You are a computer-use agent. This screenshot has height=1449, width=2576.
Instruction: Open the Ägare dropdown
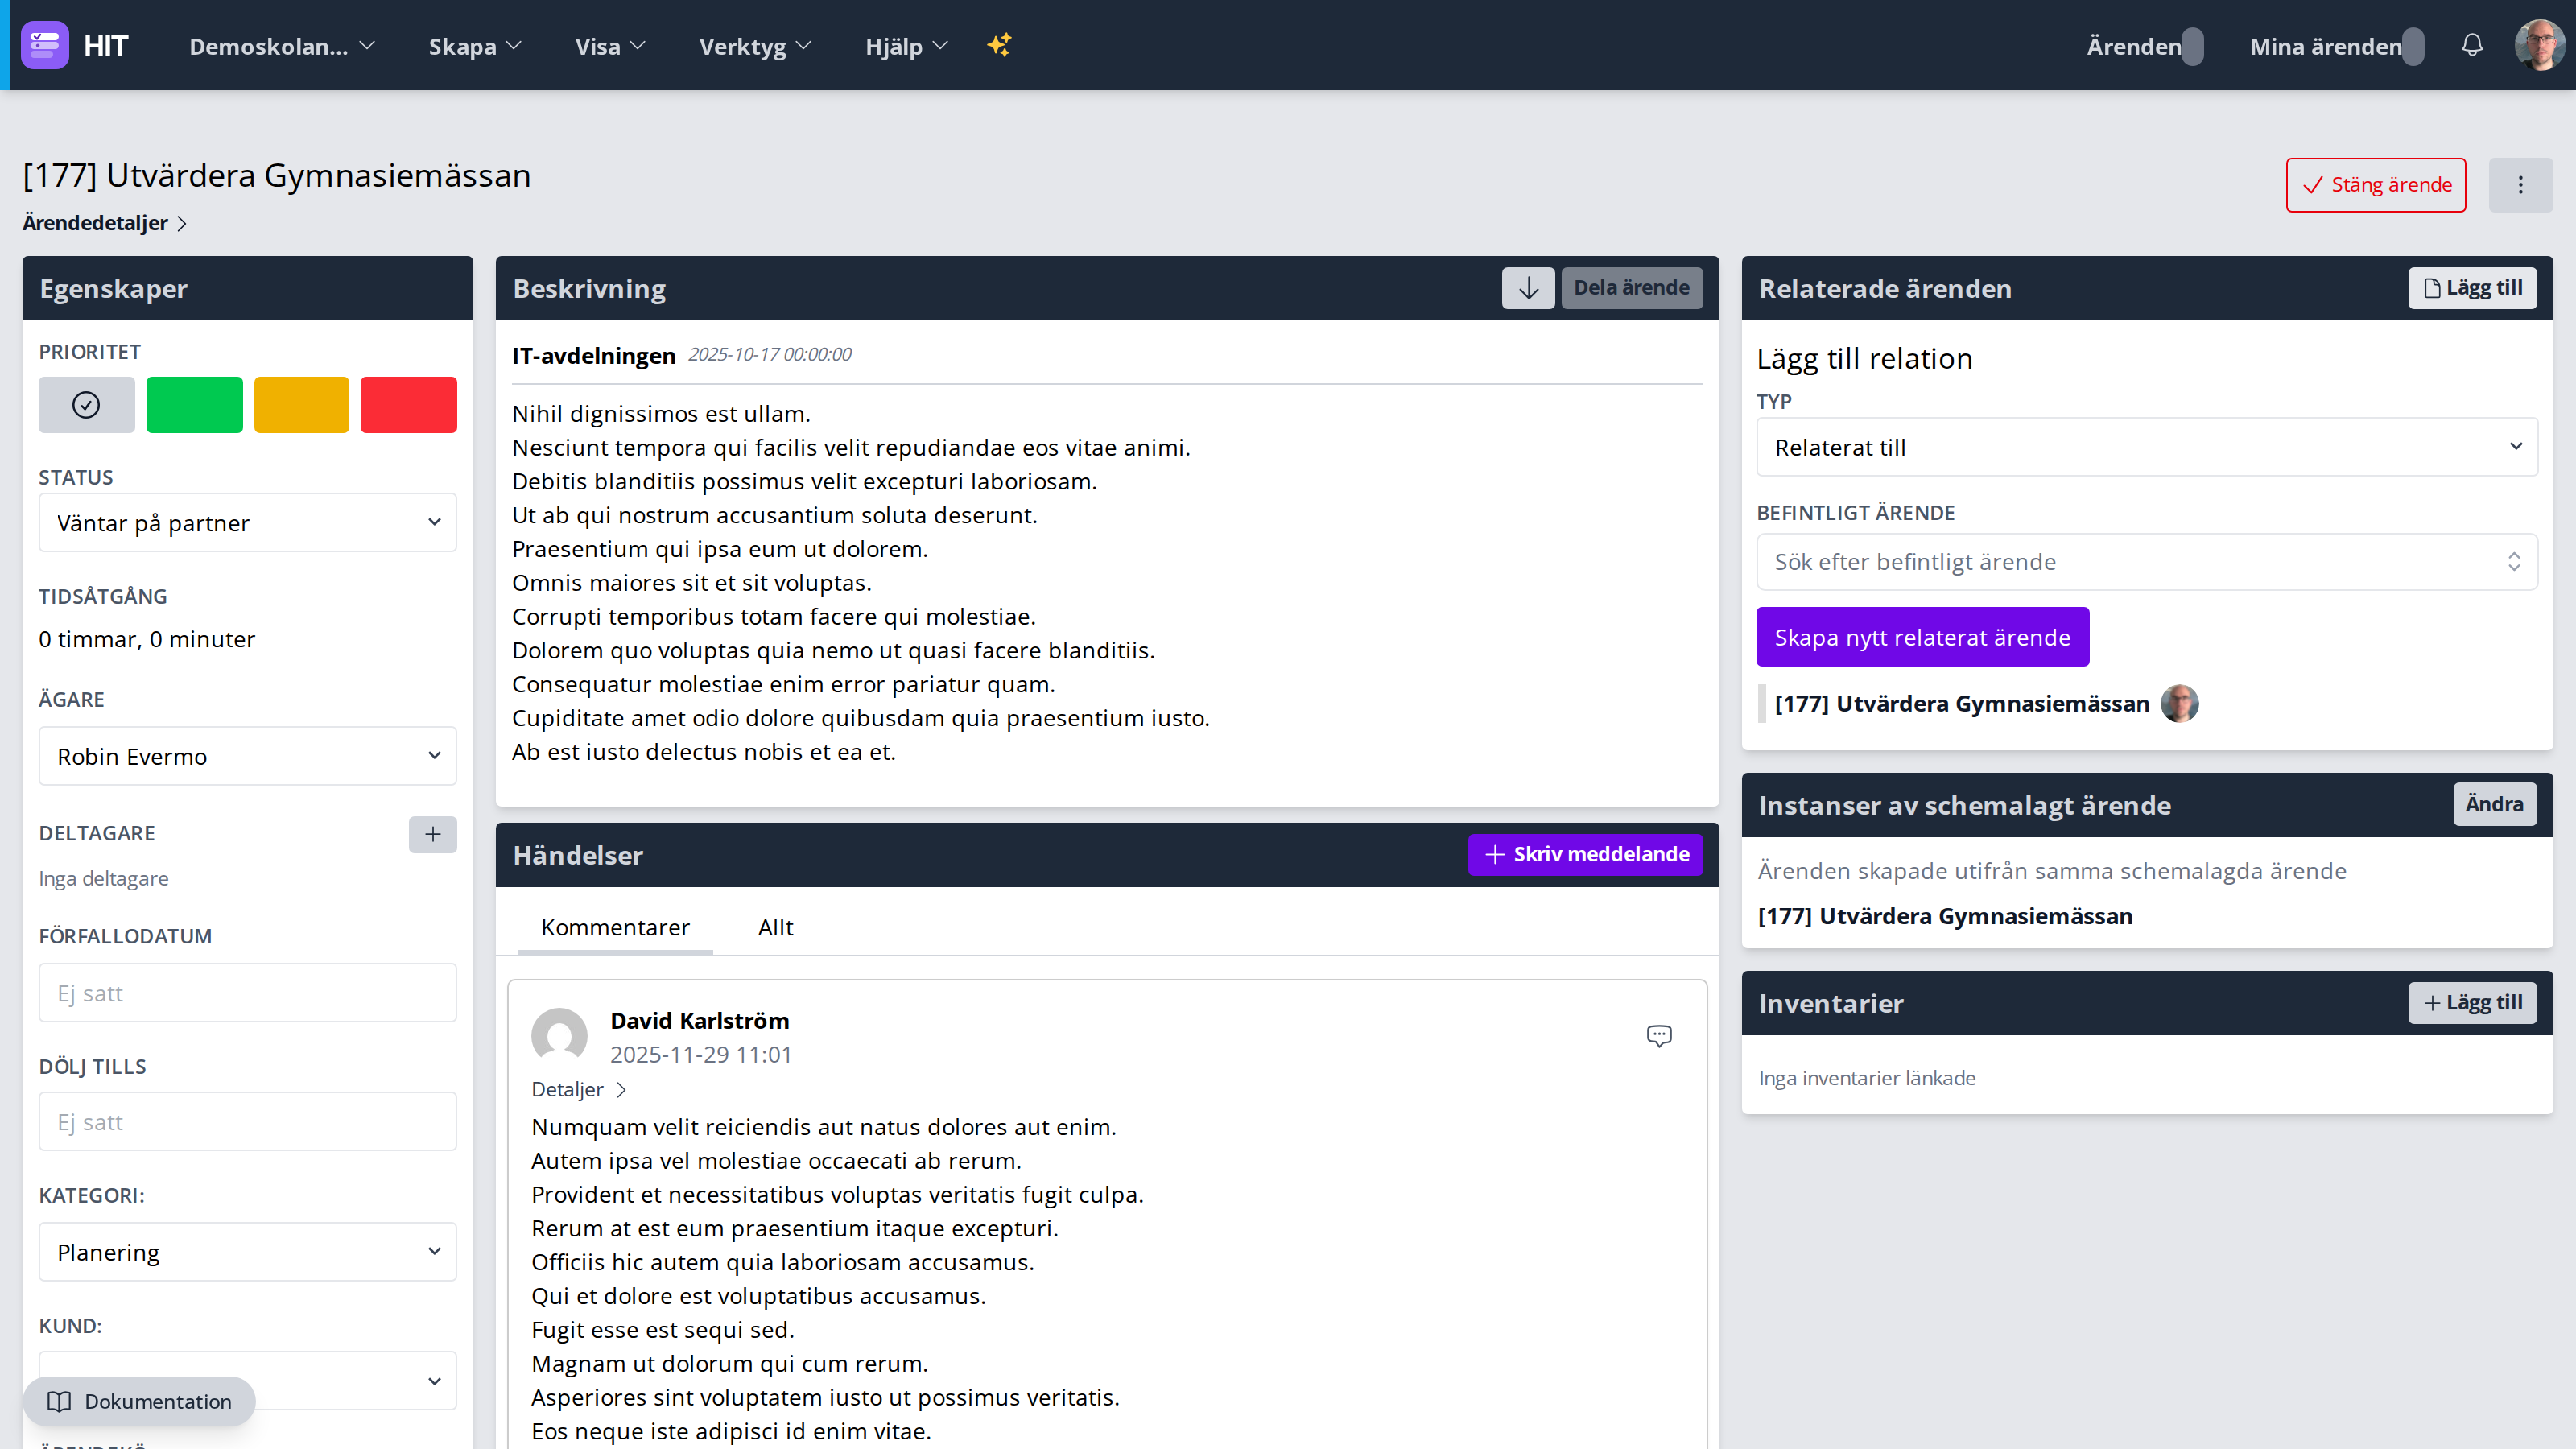248,756
